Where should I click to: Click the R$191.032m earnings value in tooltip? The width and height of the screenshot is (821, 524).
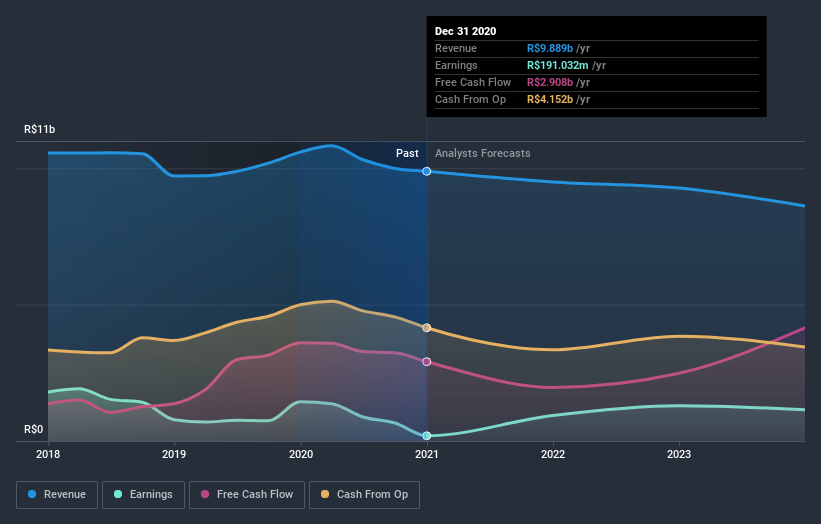558,65
